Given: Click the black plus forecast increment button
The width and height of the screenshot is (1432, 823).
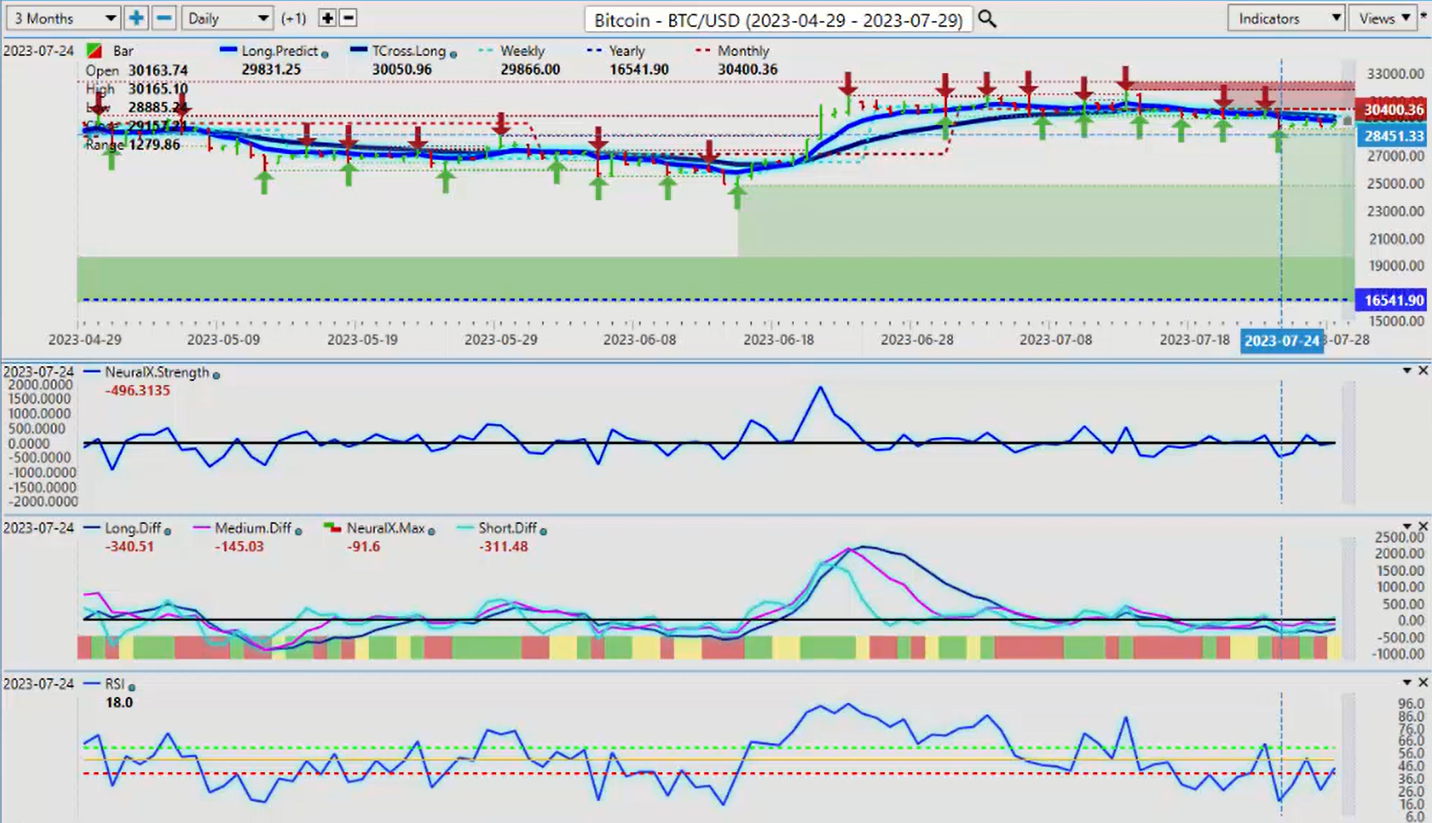Looking at the screenshot, I should point(327,18).
